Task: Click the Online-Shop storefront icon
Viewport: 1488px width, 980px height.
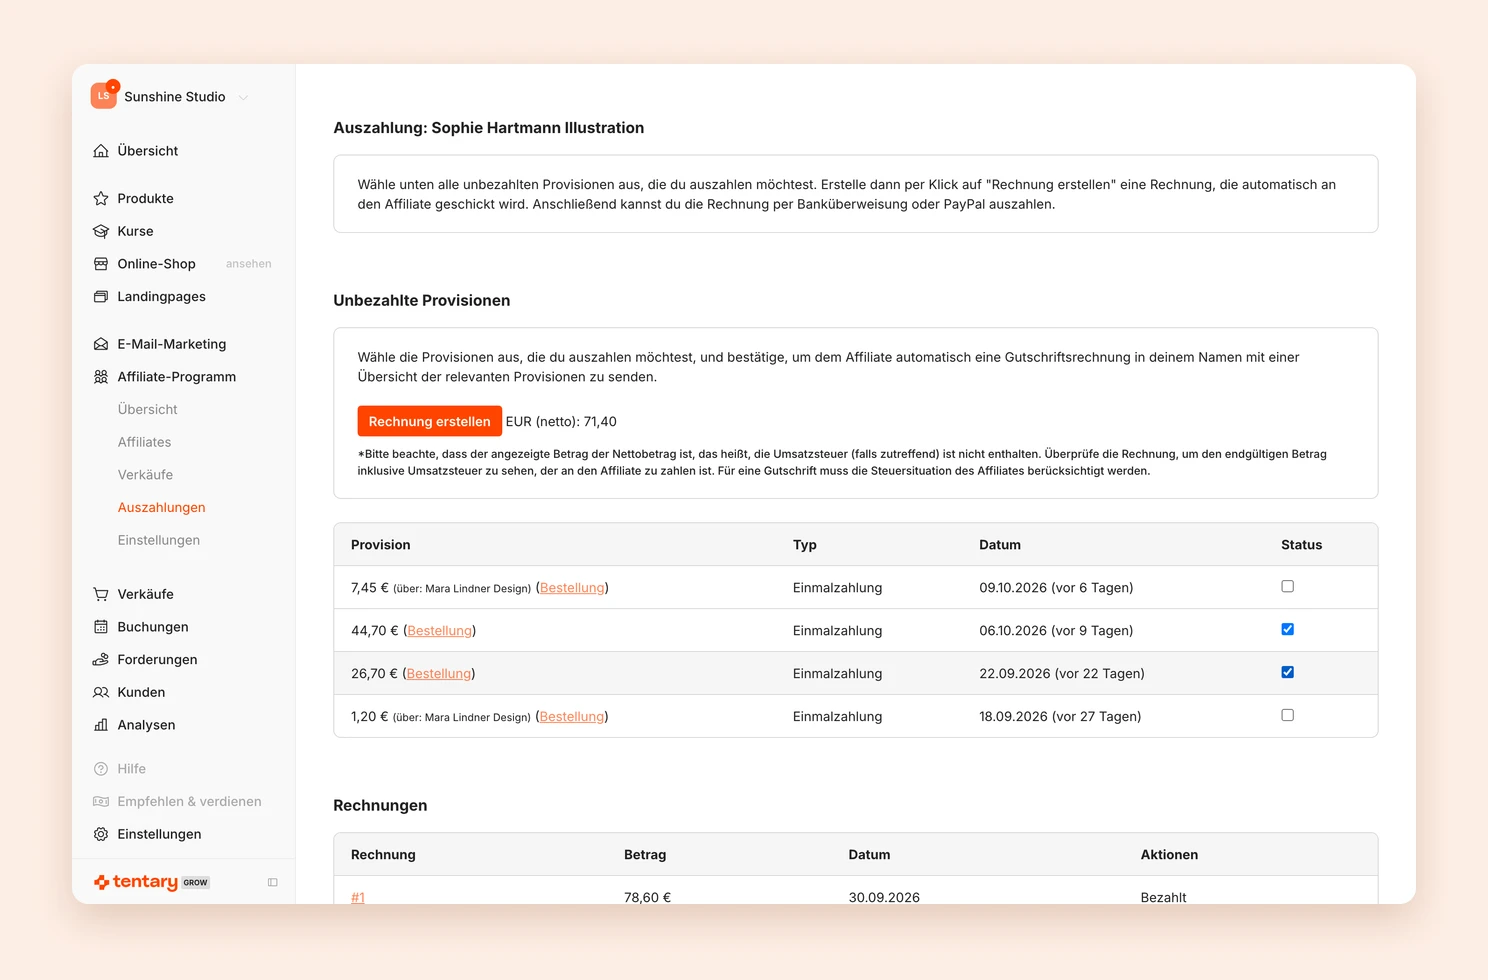Action: click(x=101, y=264)
